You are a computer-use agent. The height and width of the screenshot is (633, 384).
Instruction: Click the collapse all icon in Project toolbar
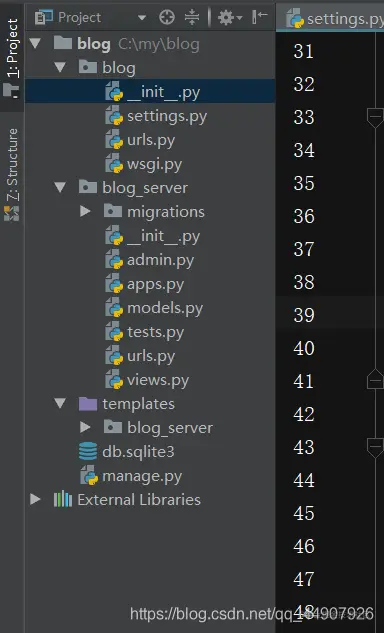coord(192,17)
